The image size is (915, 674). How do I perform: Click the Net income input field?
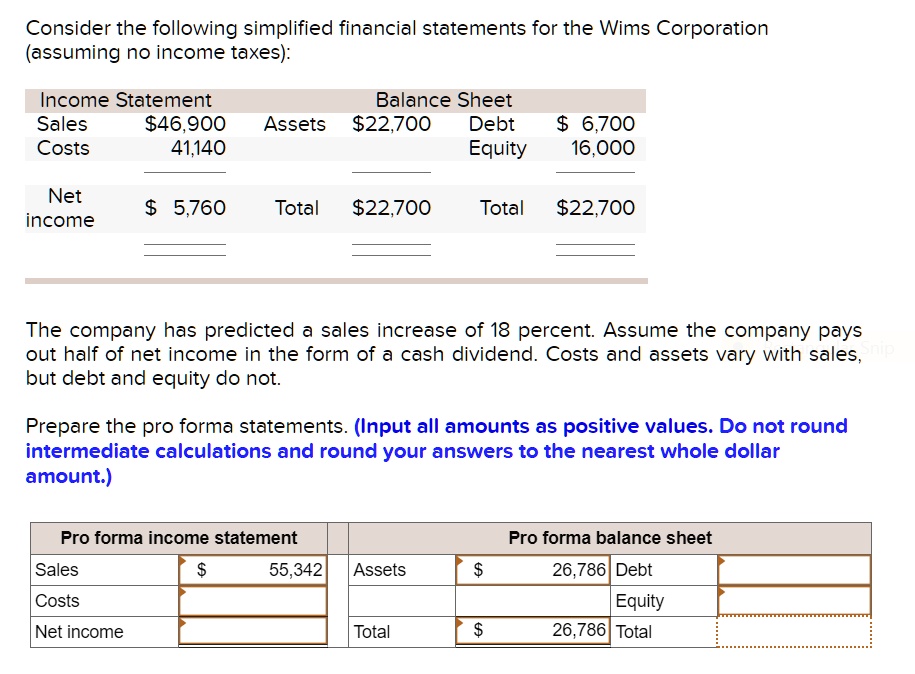[253, 631]
